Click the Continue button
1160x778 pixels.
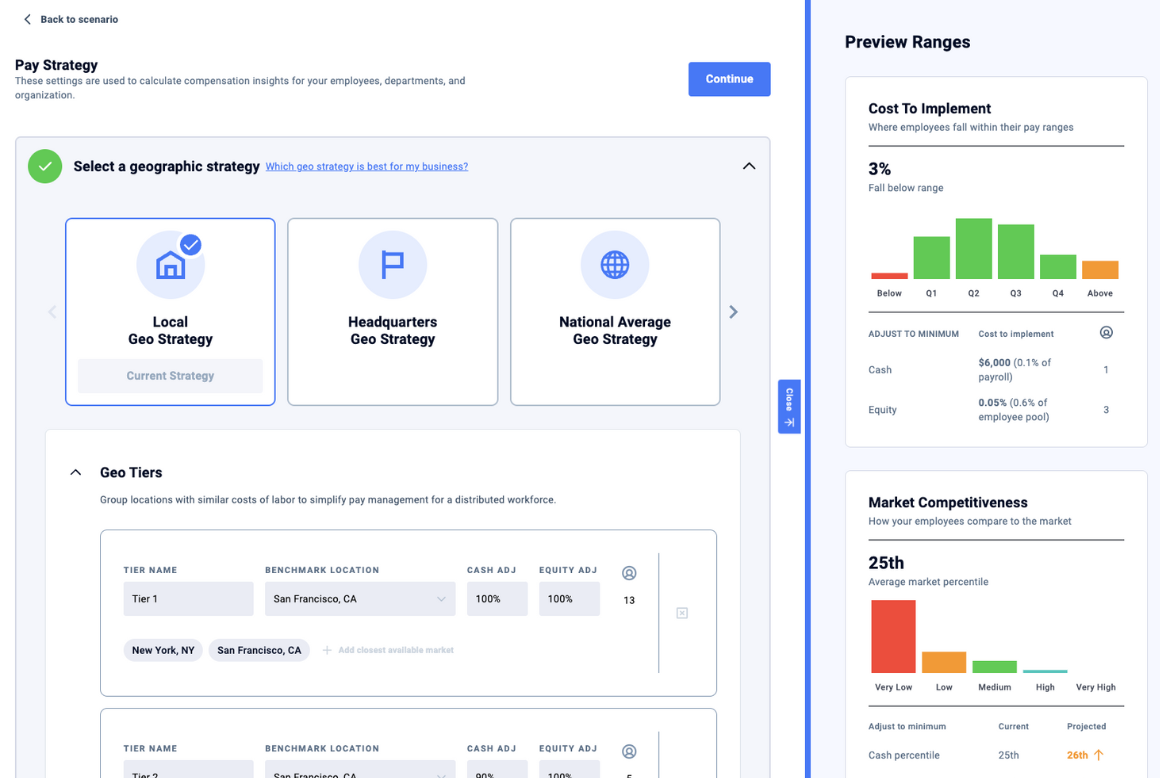[729, 79]
